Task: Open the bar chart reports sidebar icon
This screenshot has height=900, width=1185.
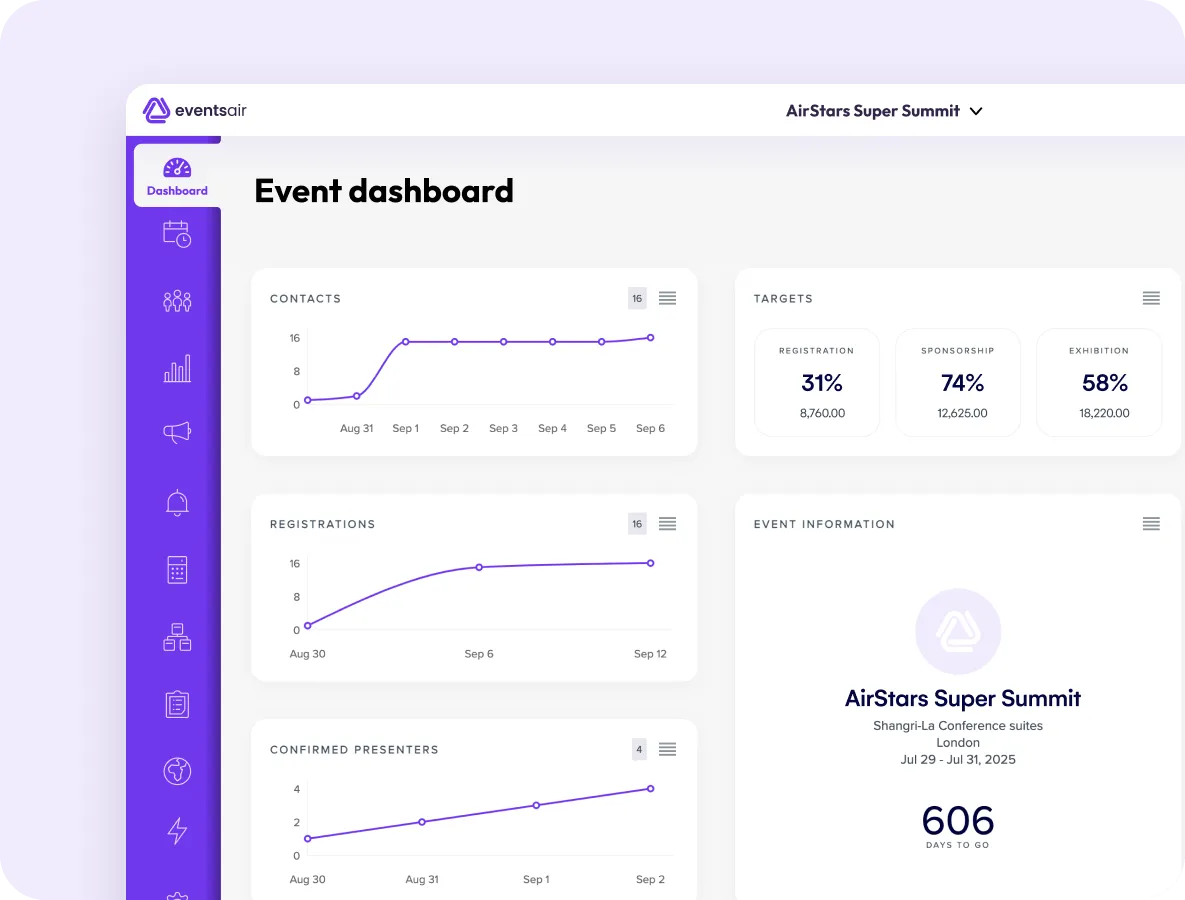Action: coord(177,369)
